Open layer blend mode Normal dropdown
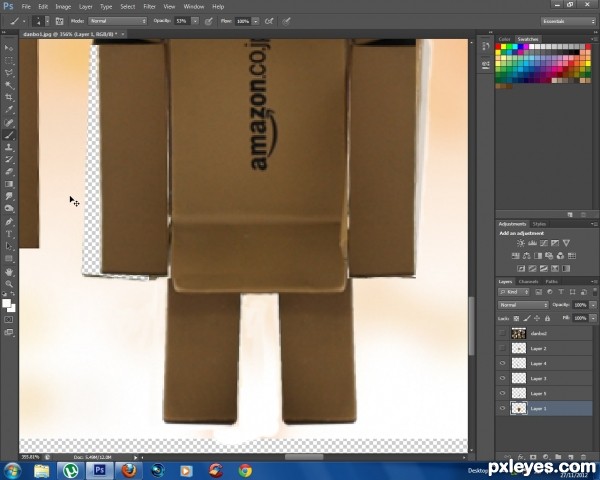The height and width of the screenshot is (480, 600). pos(523,305)
